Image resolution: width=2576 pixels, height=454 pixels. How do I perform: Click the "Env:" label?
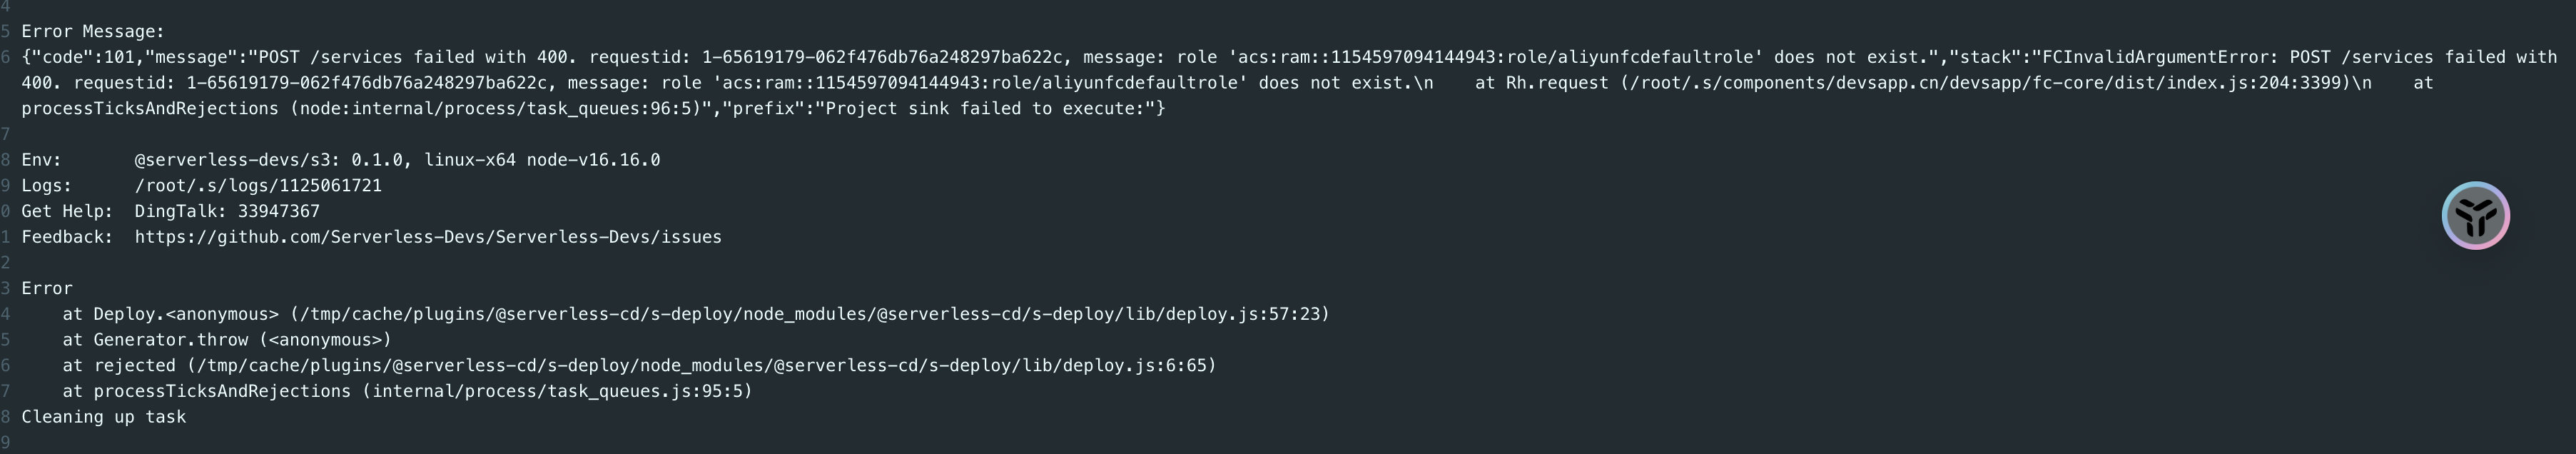coord(42,160)
